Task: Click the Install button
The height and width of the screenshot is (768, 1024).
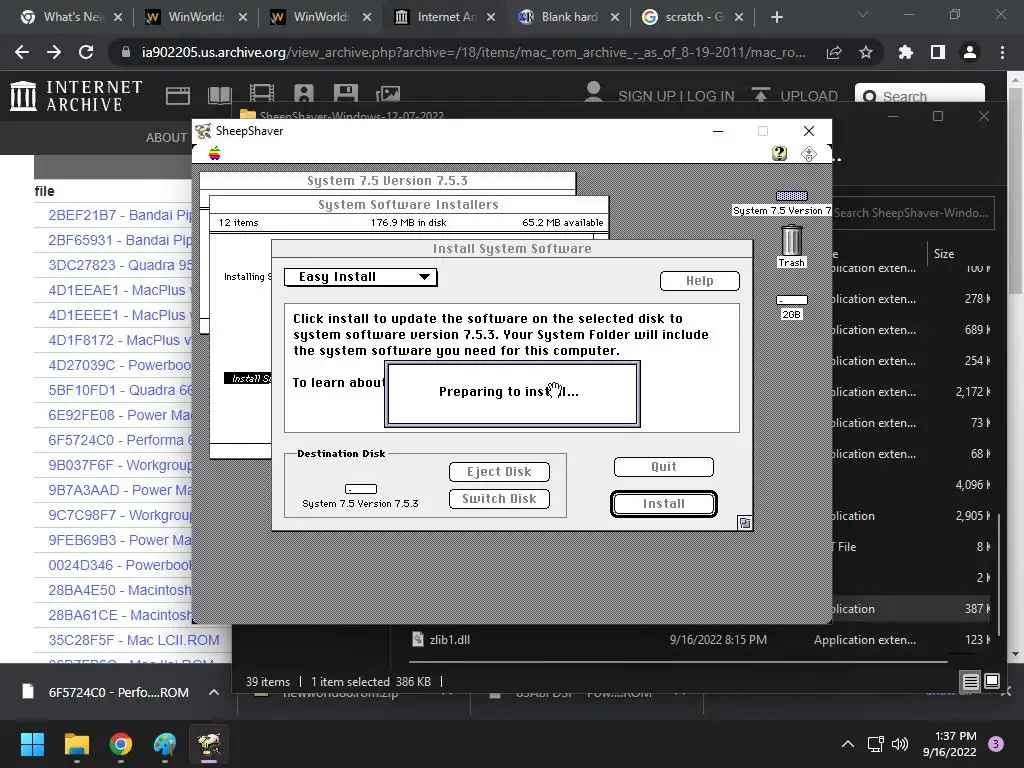Action: pyautogui.click(x=664, y=504)
